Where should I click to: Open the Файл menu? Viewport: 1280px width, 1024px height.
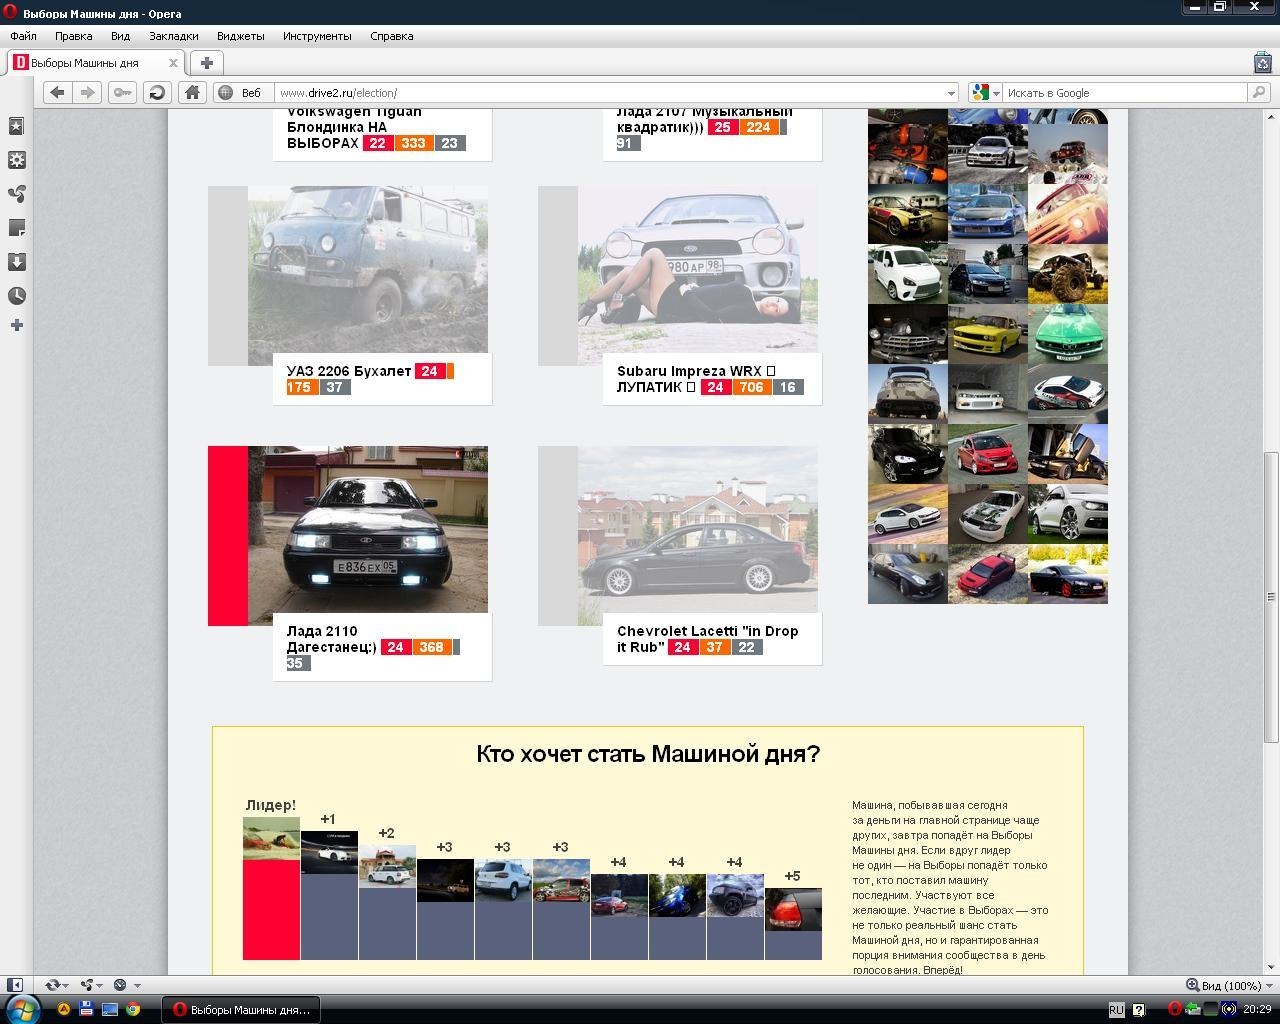click(23, 36)
